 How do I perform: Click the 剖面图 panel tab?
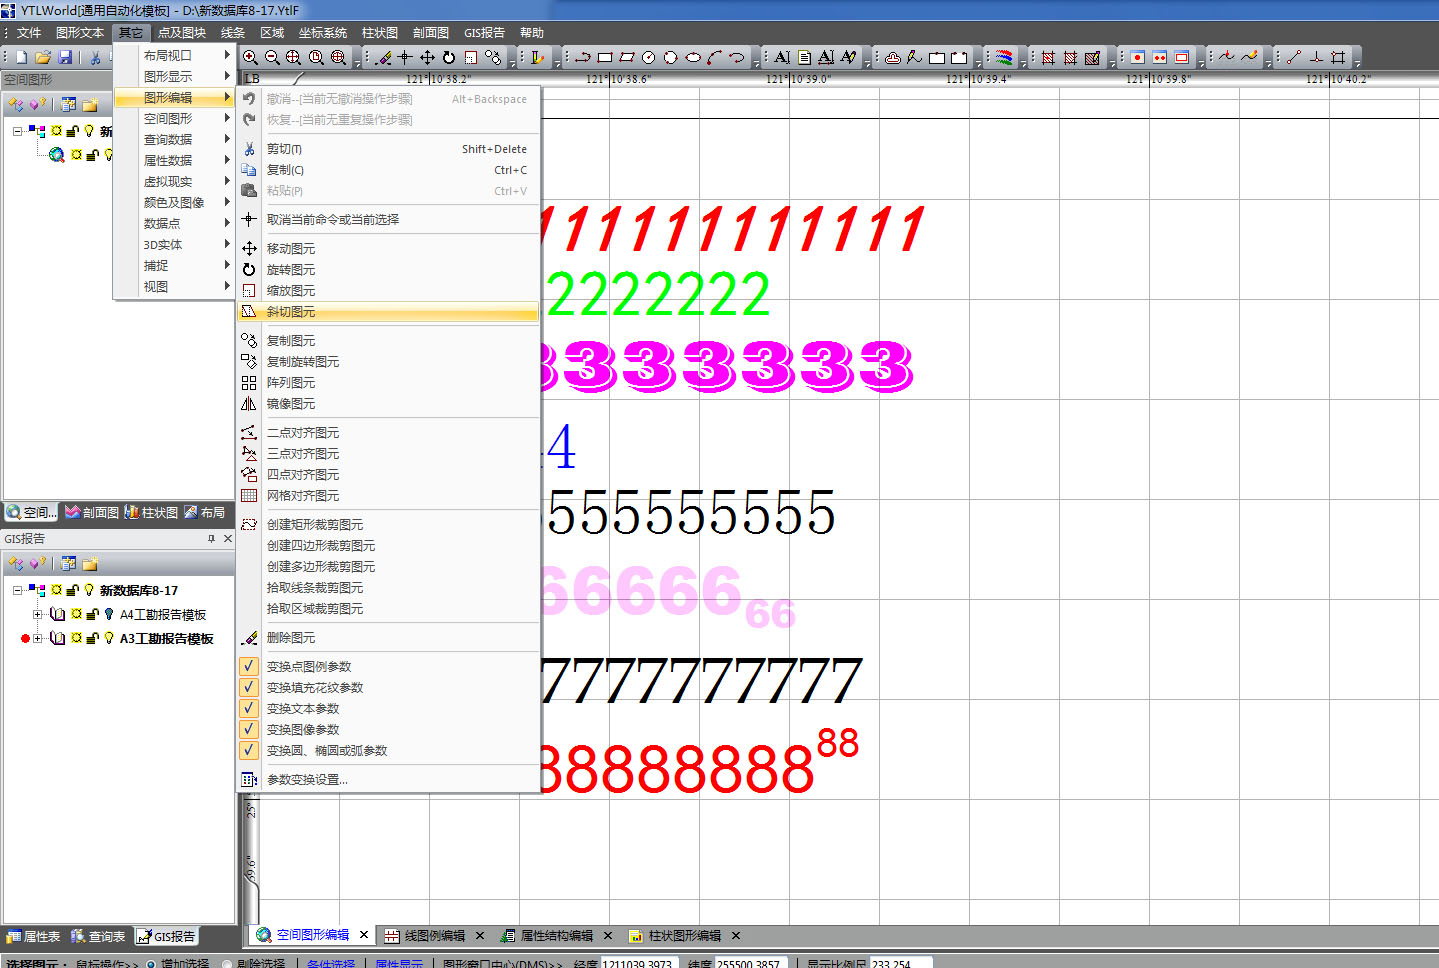click(x=92, y=512)
